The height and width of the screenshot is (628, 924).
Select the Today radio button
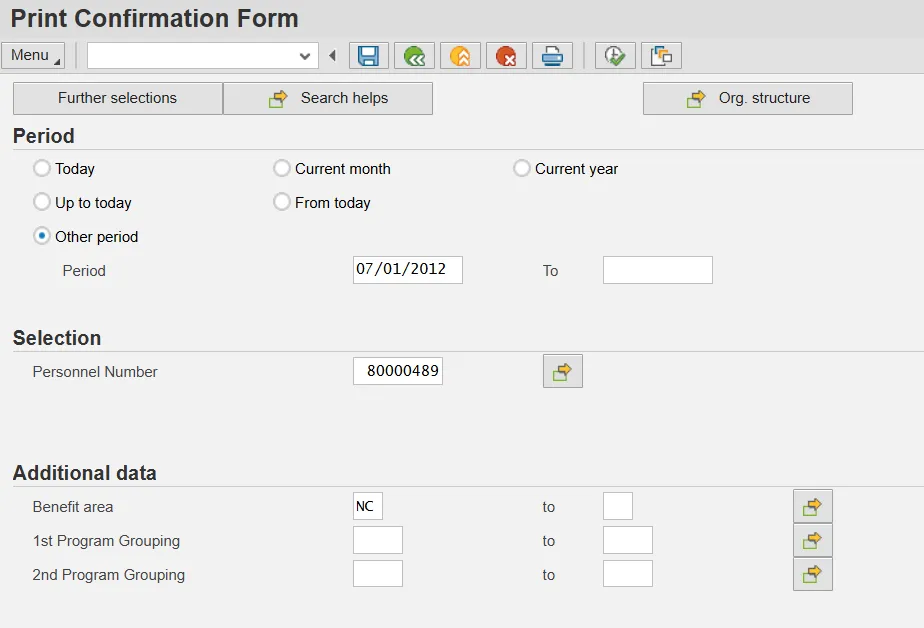pyautogui.click(x=42, y=169)
